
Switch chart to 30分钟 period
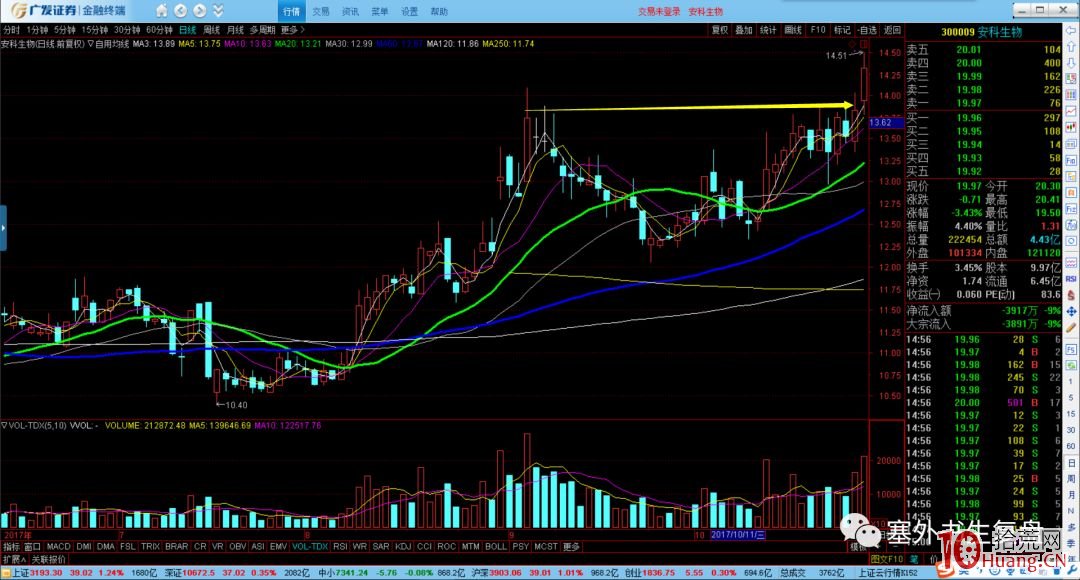click(127, 30)
